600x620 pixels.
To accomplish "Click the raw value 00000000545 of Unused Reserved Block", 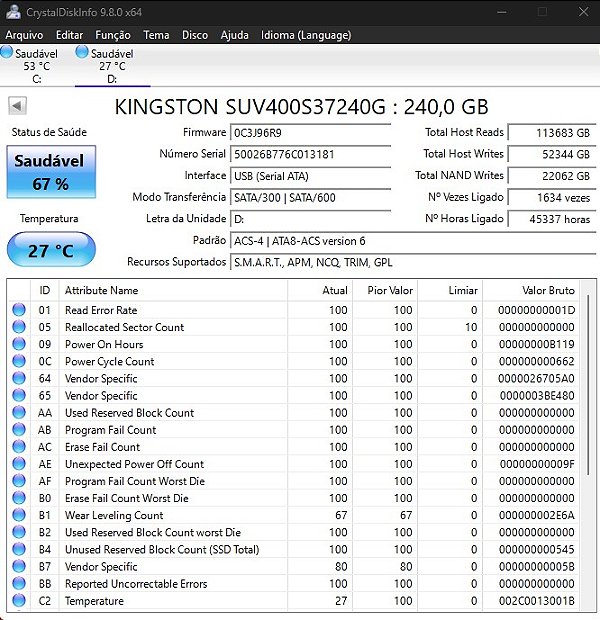I will [536, 549].
